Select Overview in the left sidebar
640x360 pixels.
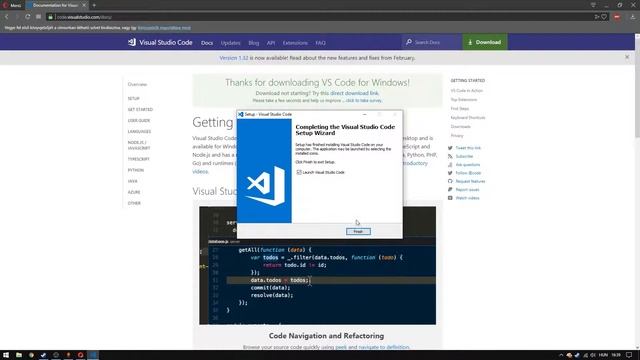[x=137, y=84]
